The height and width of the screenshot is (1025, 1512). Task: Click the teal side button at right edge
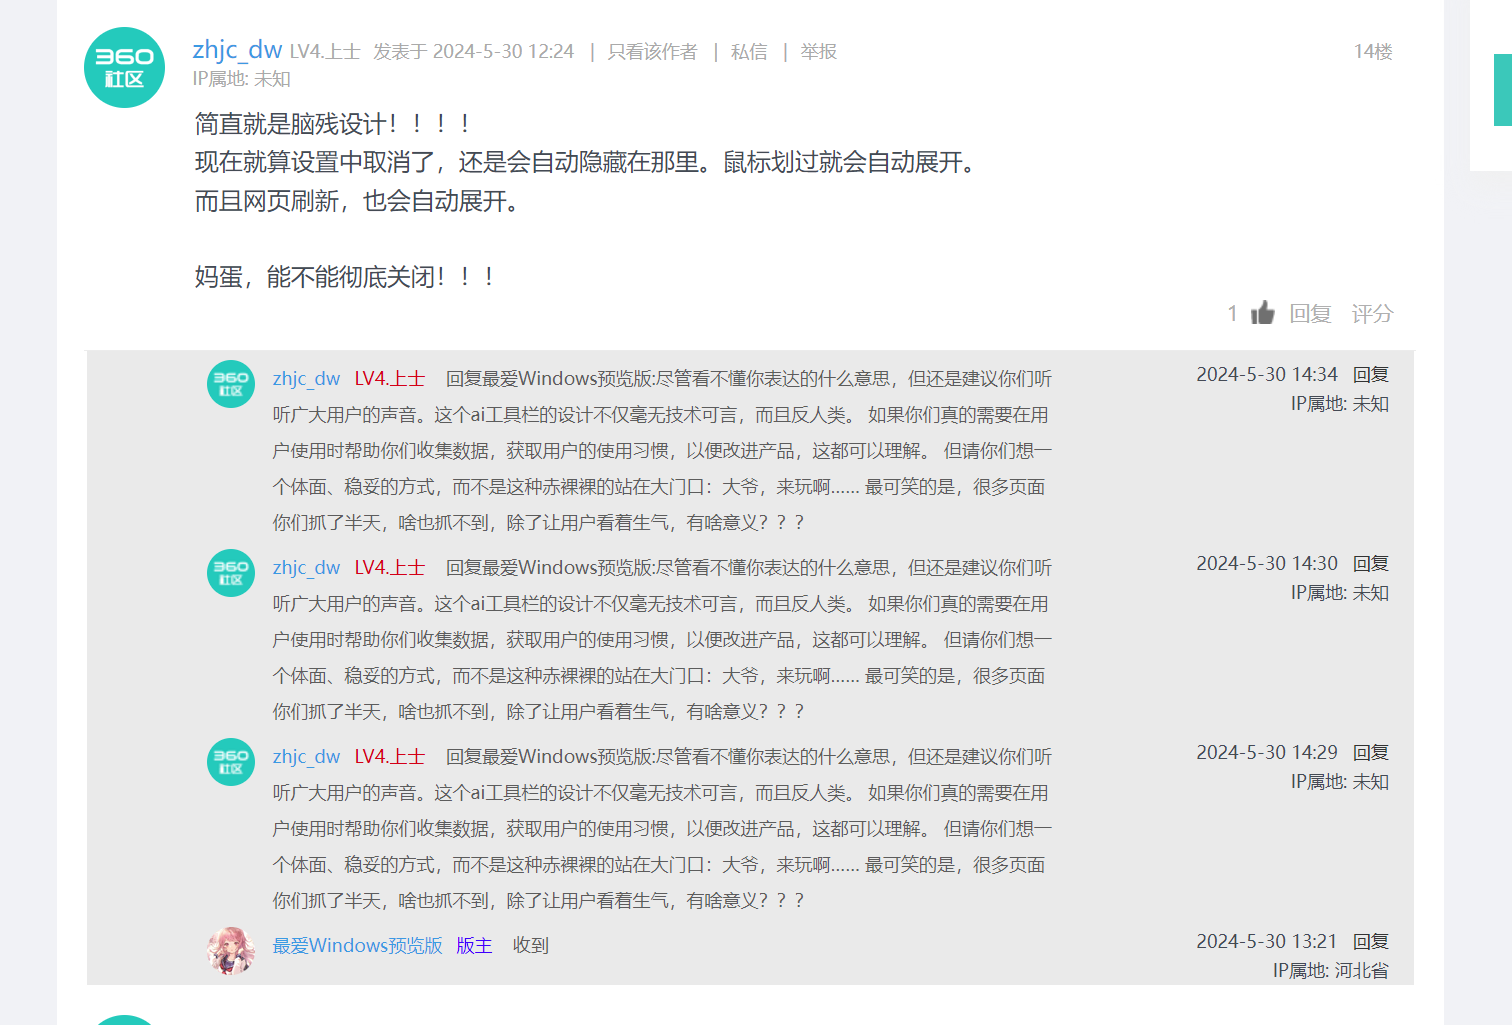(x=1503, y=90)
